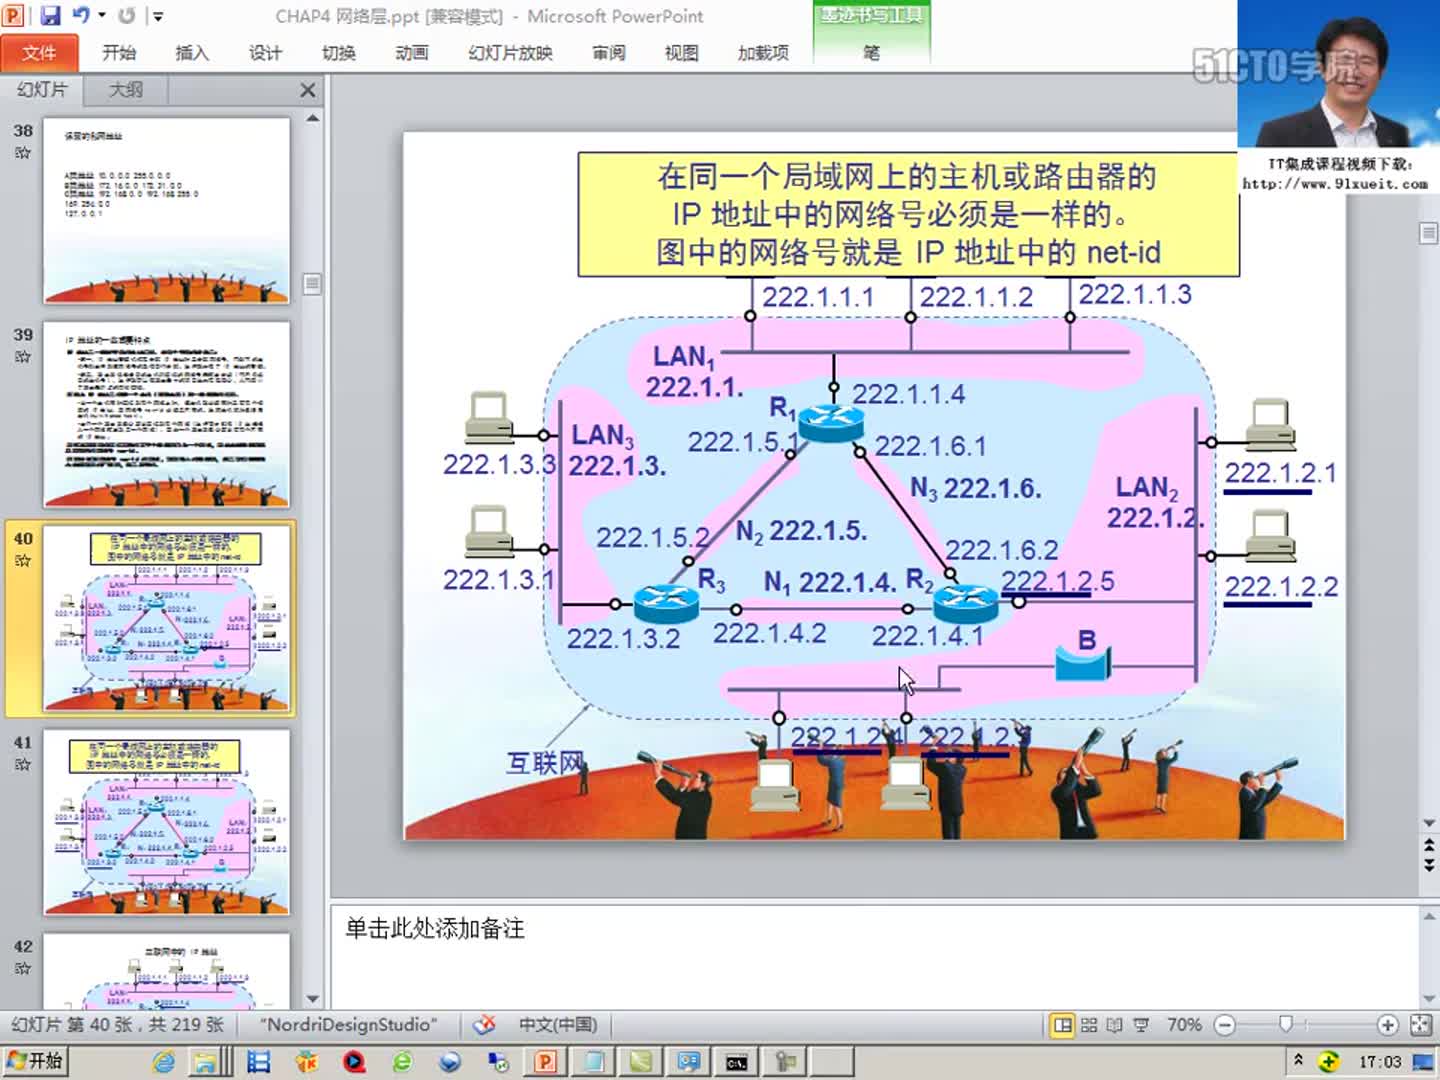
Task: Click the 70% zoom level
Action: pos(1184,1025)
